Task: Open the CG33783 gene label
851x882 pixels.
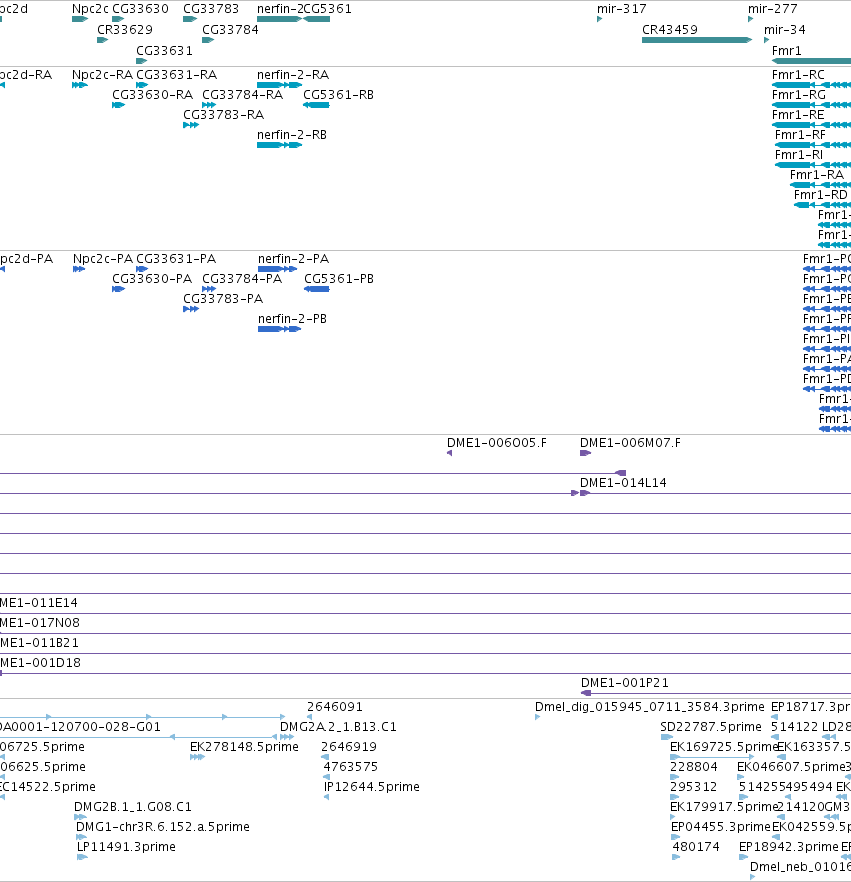Action: tap(211, 9)
